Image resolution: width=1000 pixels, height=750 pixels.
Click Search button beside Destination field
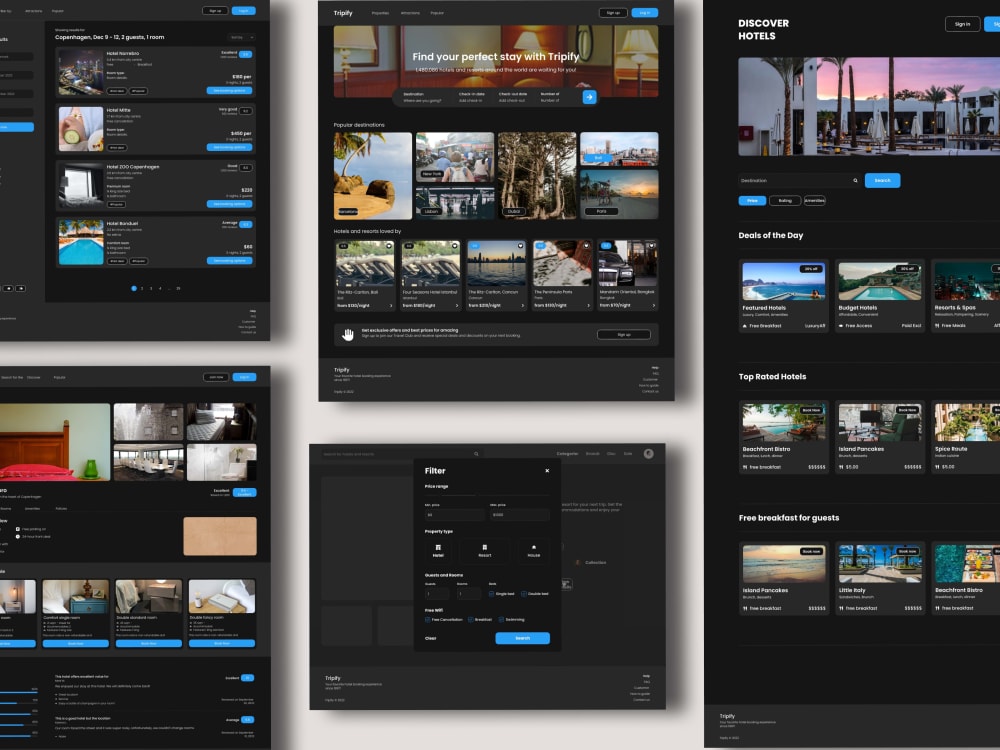pyautogui.click(x=882, y=180)
